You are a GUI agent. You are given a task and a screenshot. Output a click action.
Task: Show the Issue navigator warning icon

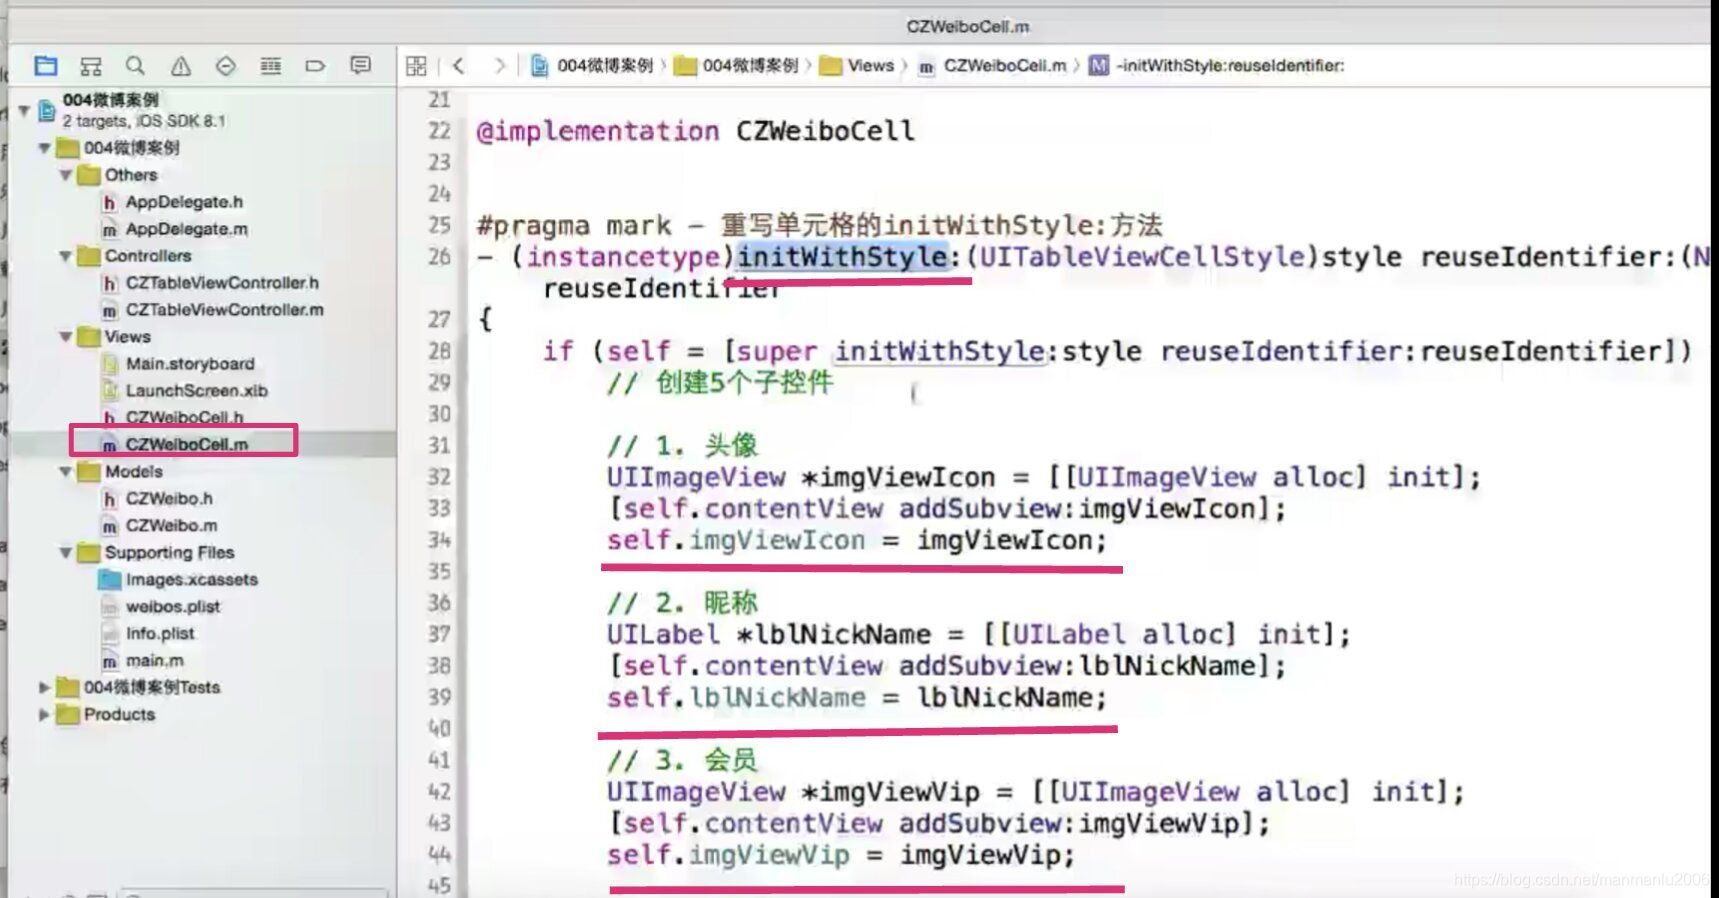pos(180,66)
